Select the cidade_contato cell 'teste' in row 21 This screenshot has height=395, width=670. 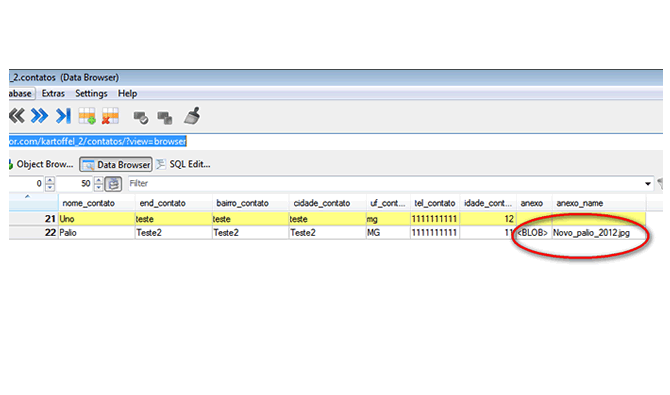click(327, 218)
